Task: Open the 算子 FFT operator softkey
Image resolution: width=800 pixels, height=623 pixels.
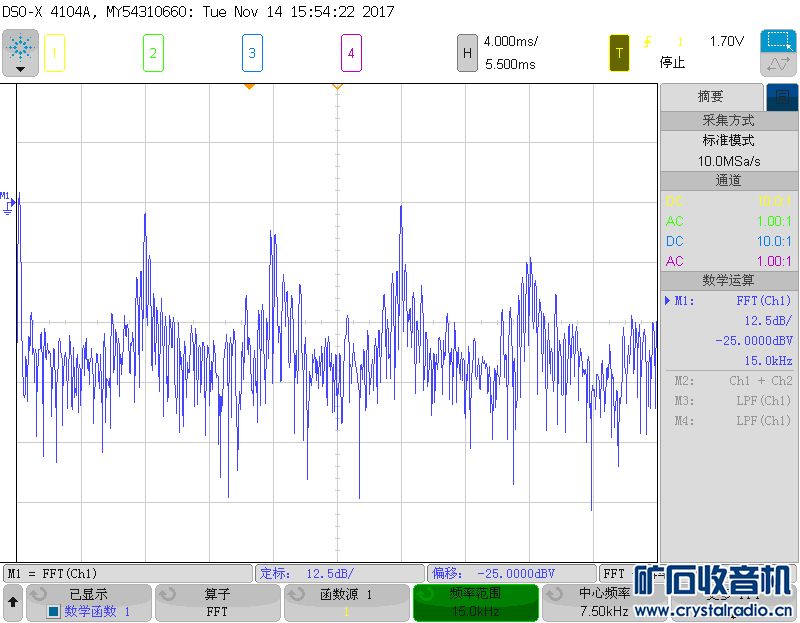Action: 217,603
